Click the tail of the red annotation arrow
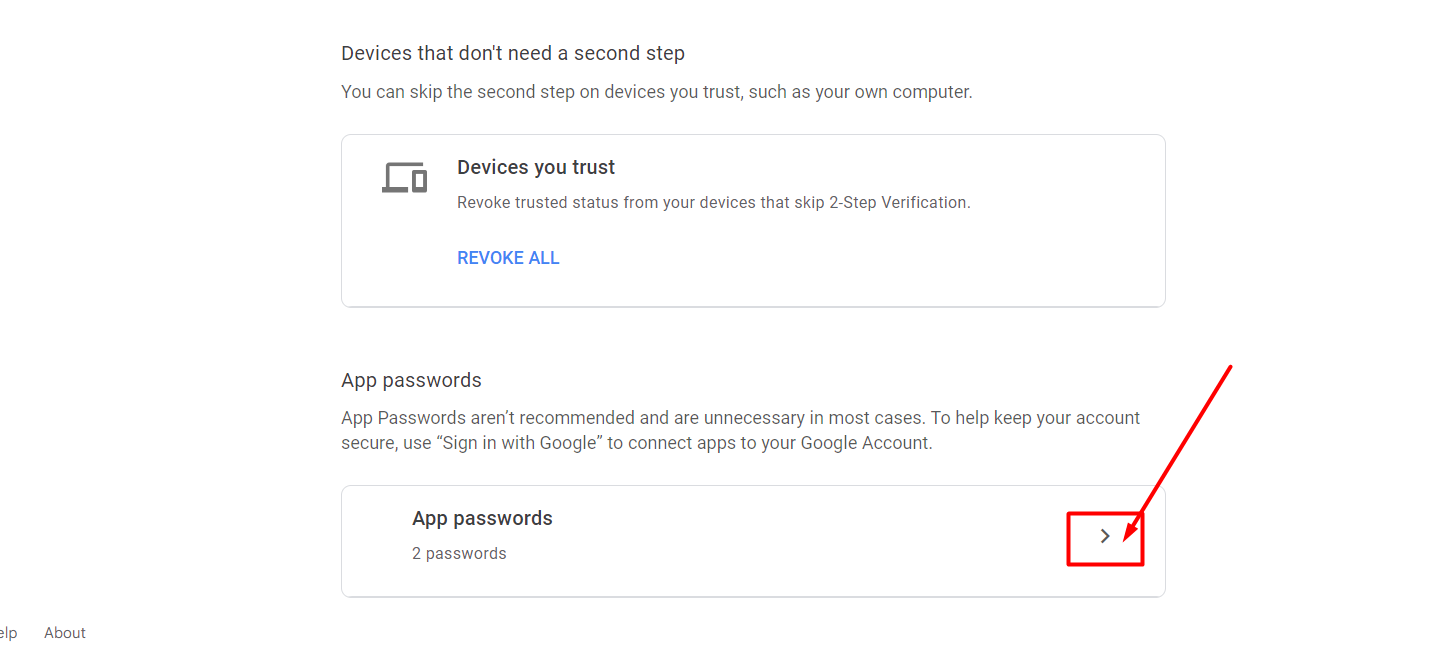The height and width of the screenshot is (650, 1455). point(1229,368)
